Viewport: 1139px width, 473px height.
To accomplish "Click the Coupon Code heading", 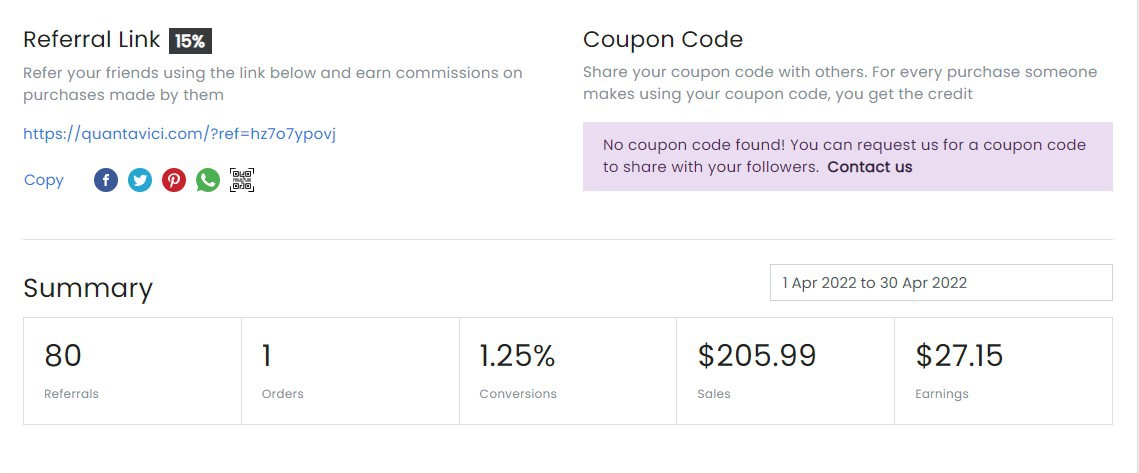I will pyautogui.click(x=662, y=39).
